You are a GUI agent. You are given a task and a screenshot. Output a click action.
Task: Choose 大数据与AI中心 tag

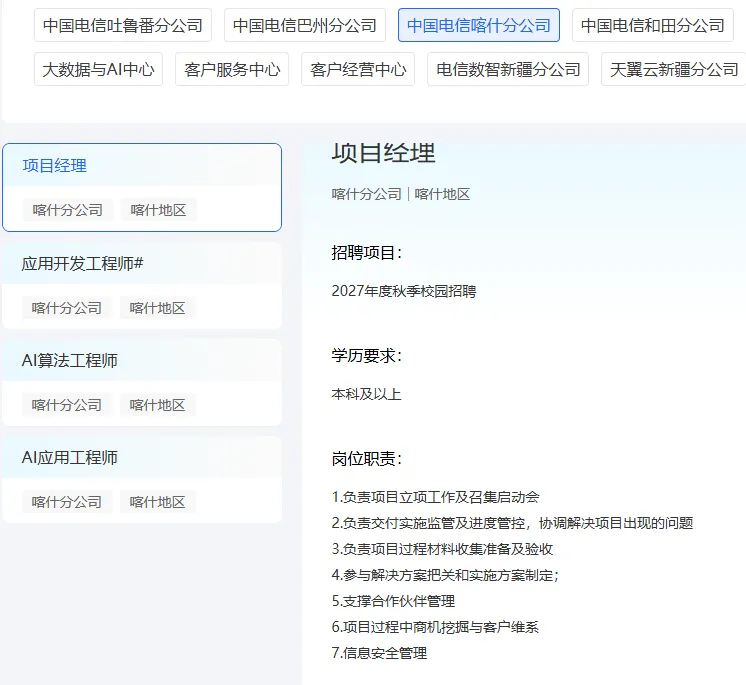pos(98,69)
